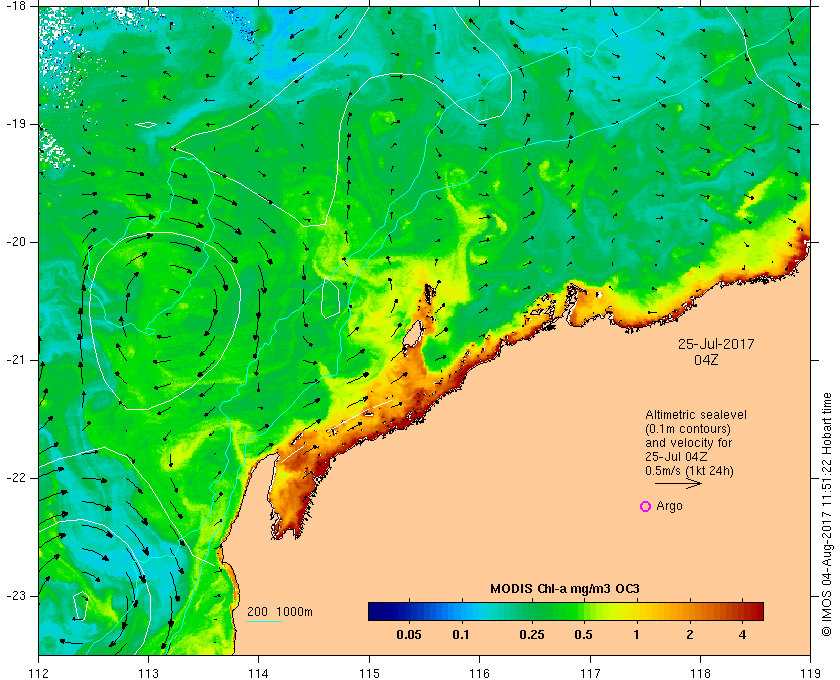Click the dark blue end of colorbar
Viewport: 840px width, 680px height.
point(377,611)
